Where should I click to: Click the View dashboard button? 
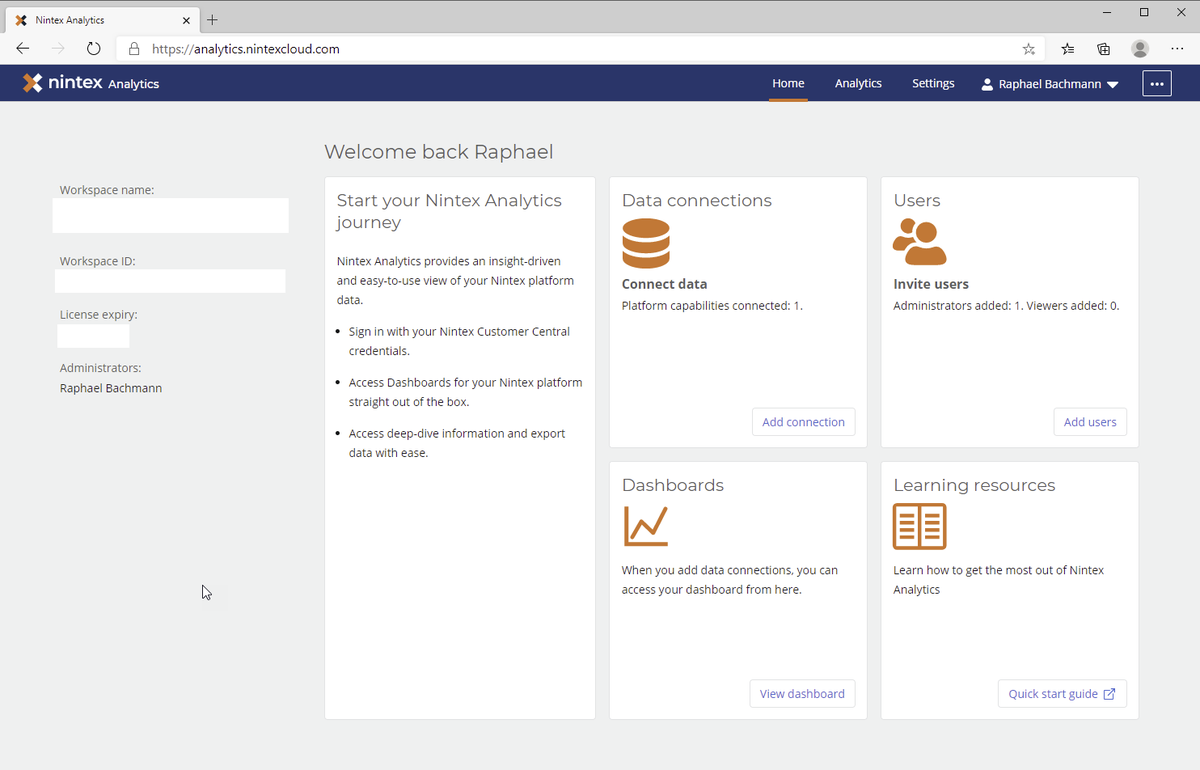click(802, 694)
